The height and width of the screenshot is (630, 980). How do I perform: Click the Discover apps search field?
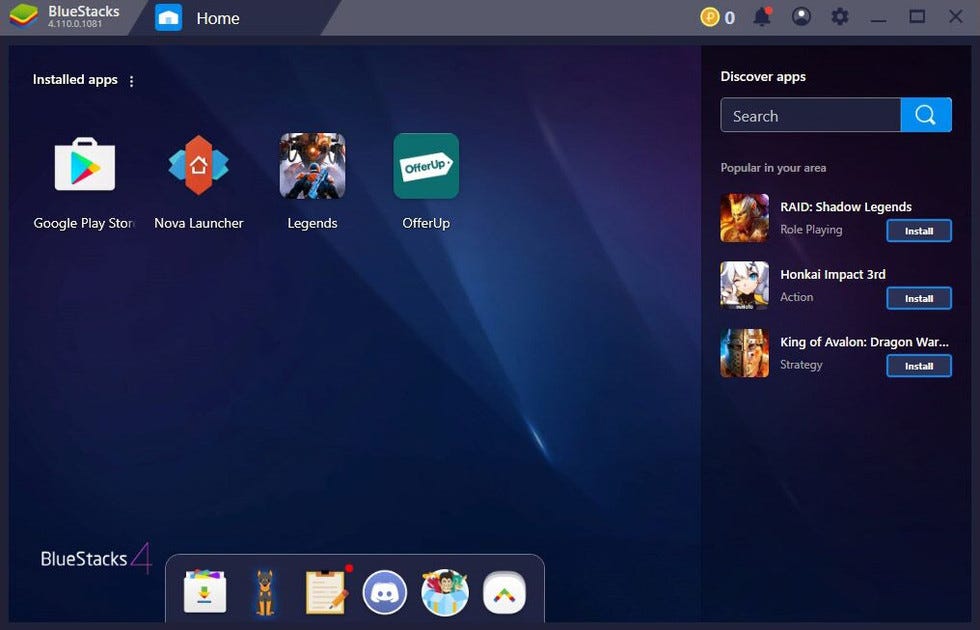coord(810,114)
